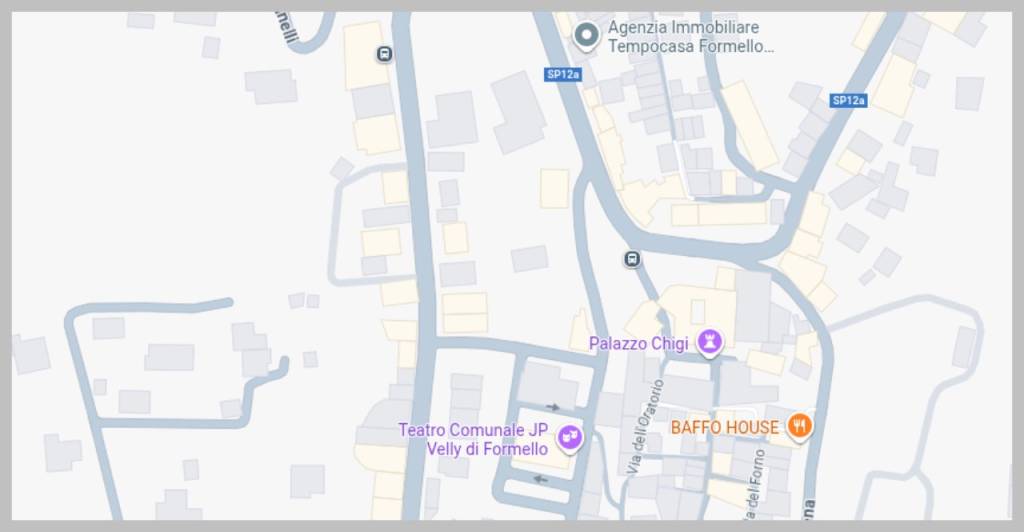Viewport: 1024px width, 532px height.
Task: Click the cut-off street label ending in 'na'
Action: [808, 510]
